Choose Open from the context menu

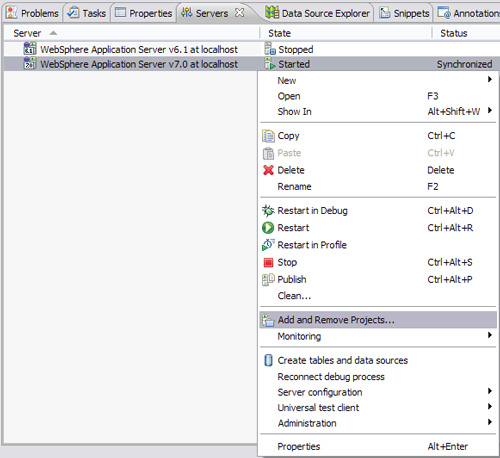click(x=378, y=96)
